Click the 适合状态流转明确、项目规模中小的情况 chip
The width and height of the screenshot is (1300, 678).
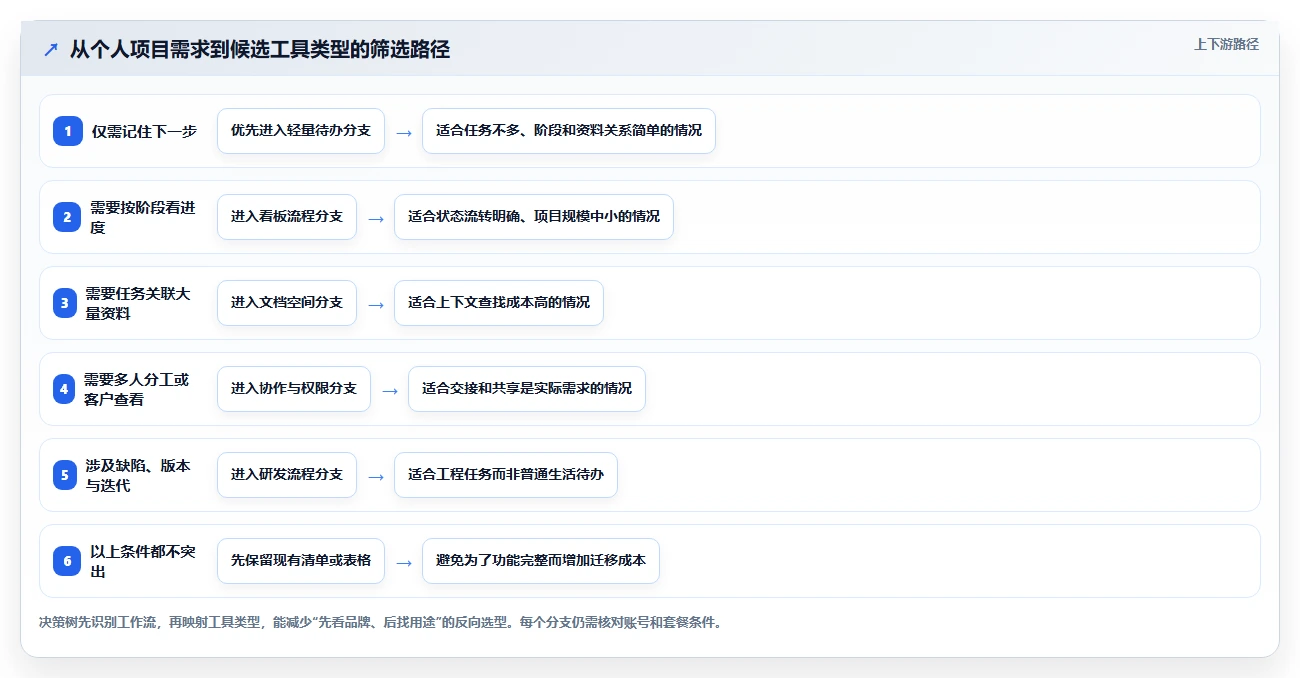click(534, 217)
